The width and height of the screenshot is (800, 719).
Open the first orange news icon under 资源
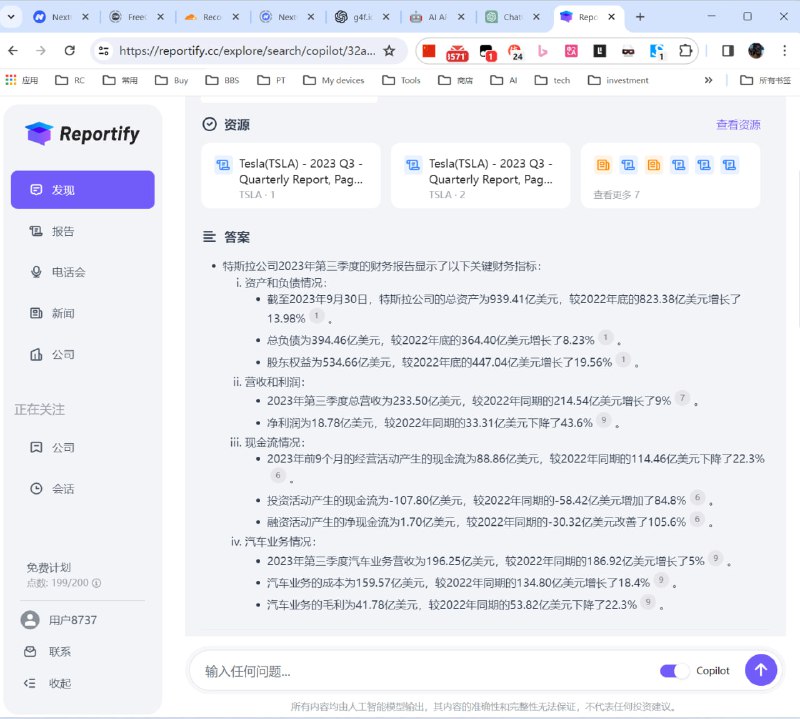603,164
